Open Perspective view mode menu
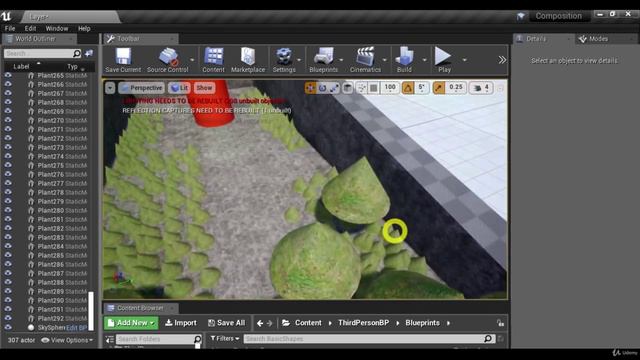Screen dimensions: 640x360 (142, 88)
